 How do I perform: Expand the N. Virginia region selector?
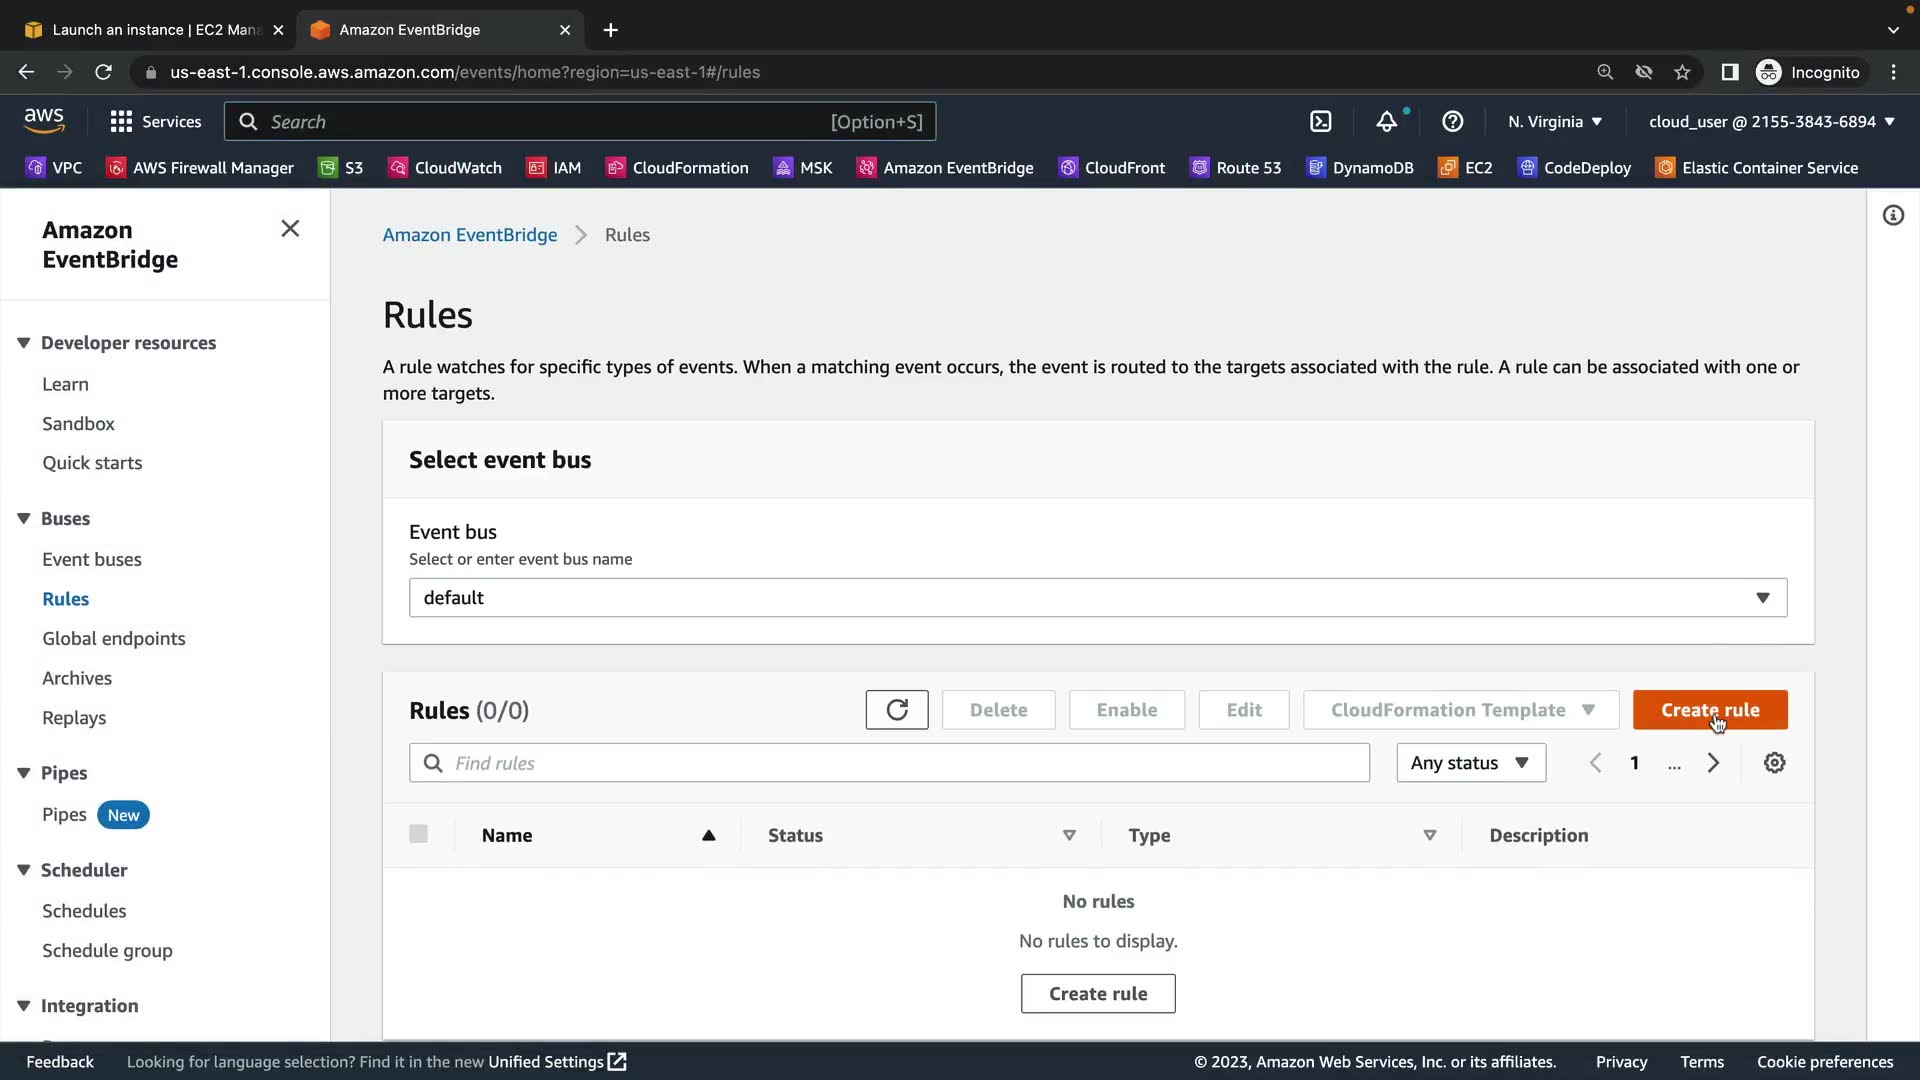click(1554, 122)
